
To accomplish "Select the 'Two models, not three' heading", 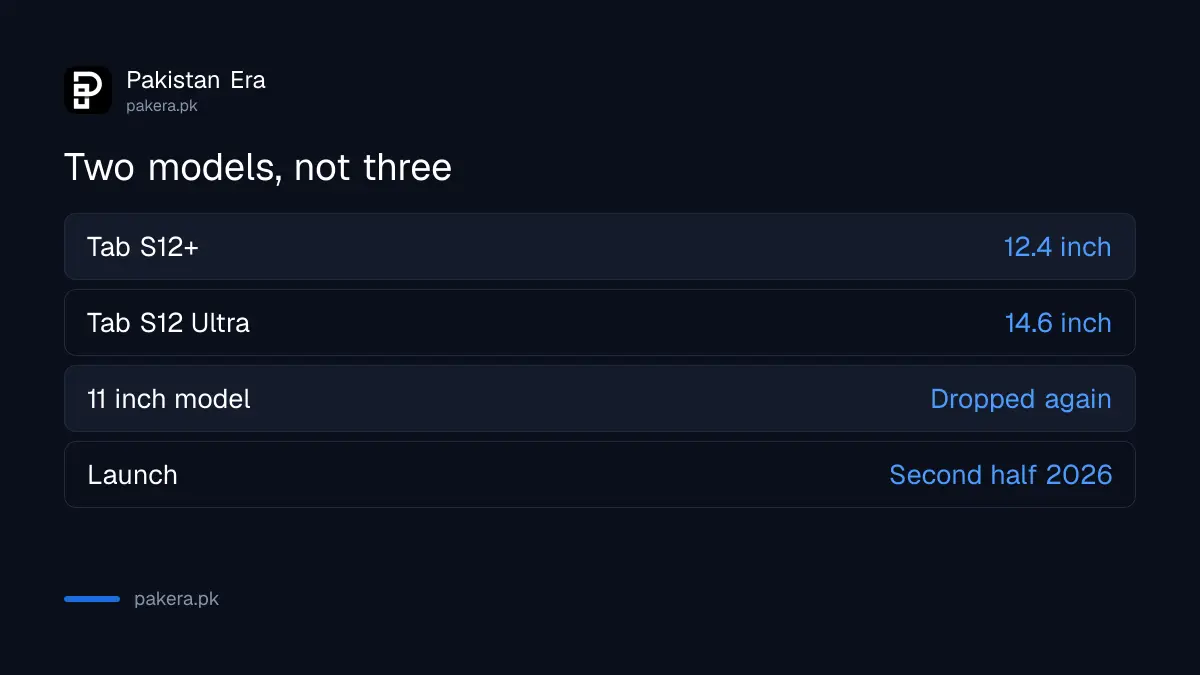I will pyautogui.click(x=258, y=167).
